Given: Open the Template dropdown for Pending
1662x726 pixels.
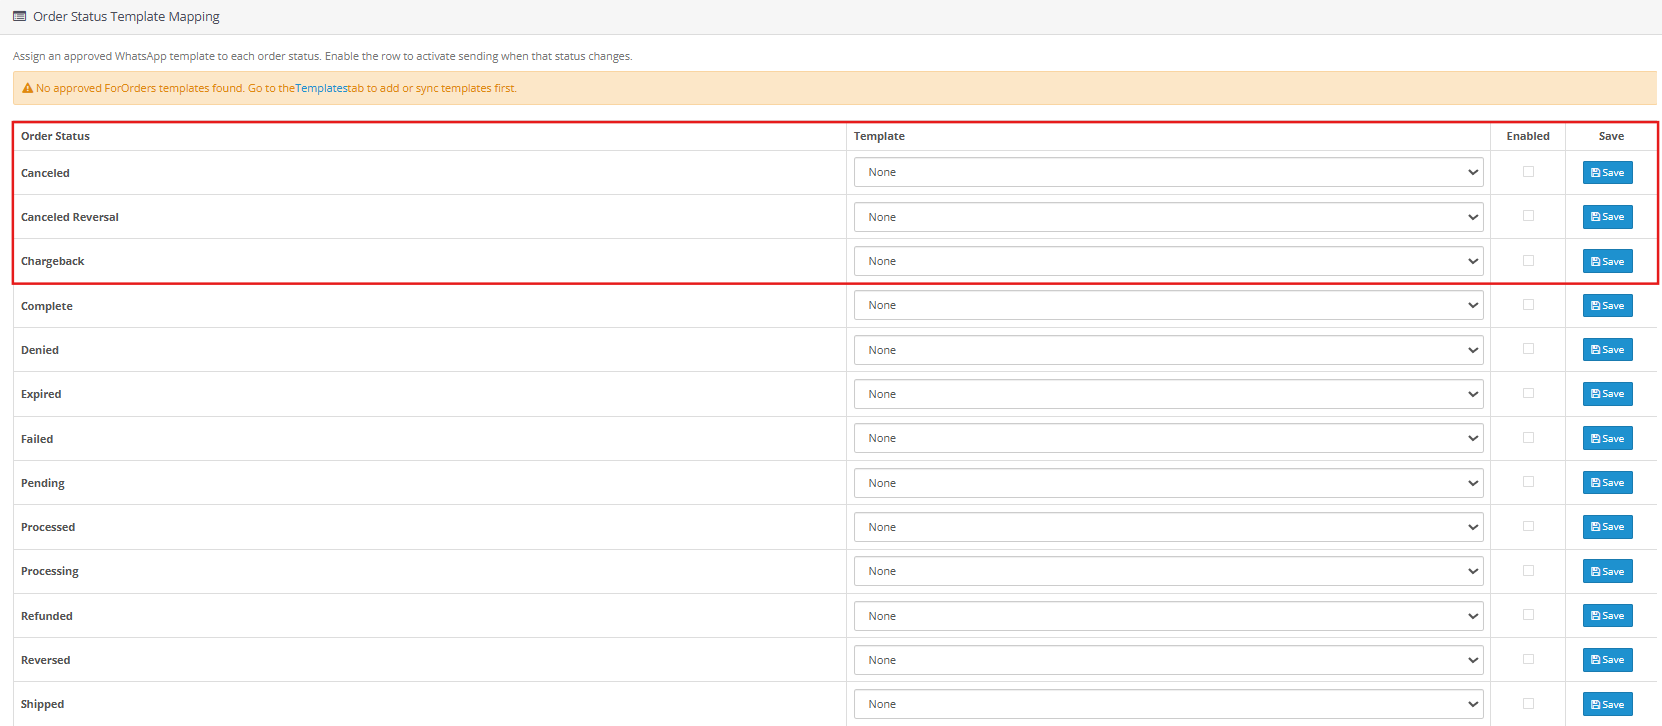Looking at the screenshot, I should tap(1168, 483).
